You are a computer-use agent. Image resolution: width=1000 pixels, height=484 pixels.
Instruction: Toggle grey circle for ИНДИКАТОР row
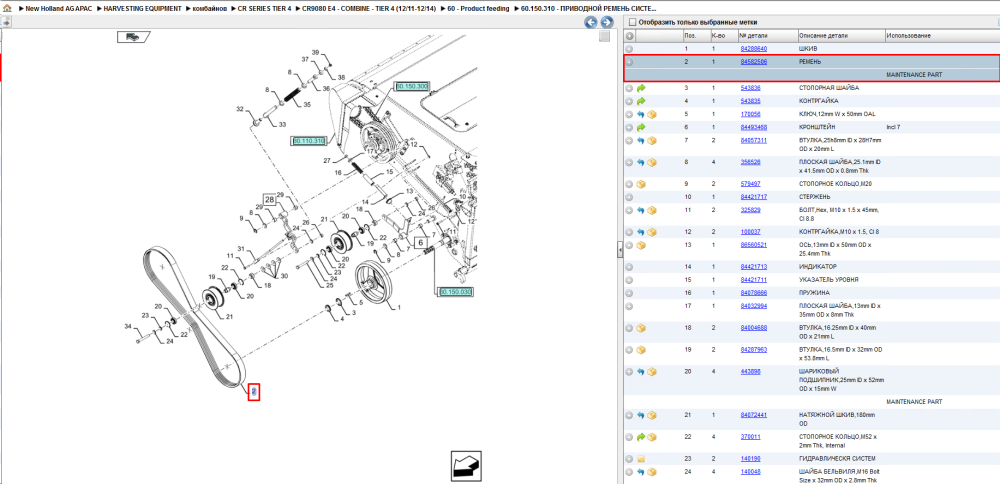pyautogui.click(x=629, y=267)
